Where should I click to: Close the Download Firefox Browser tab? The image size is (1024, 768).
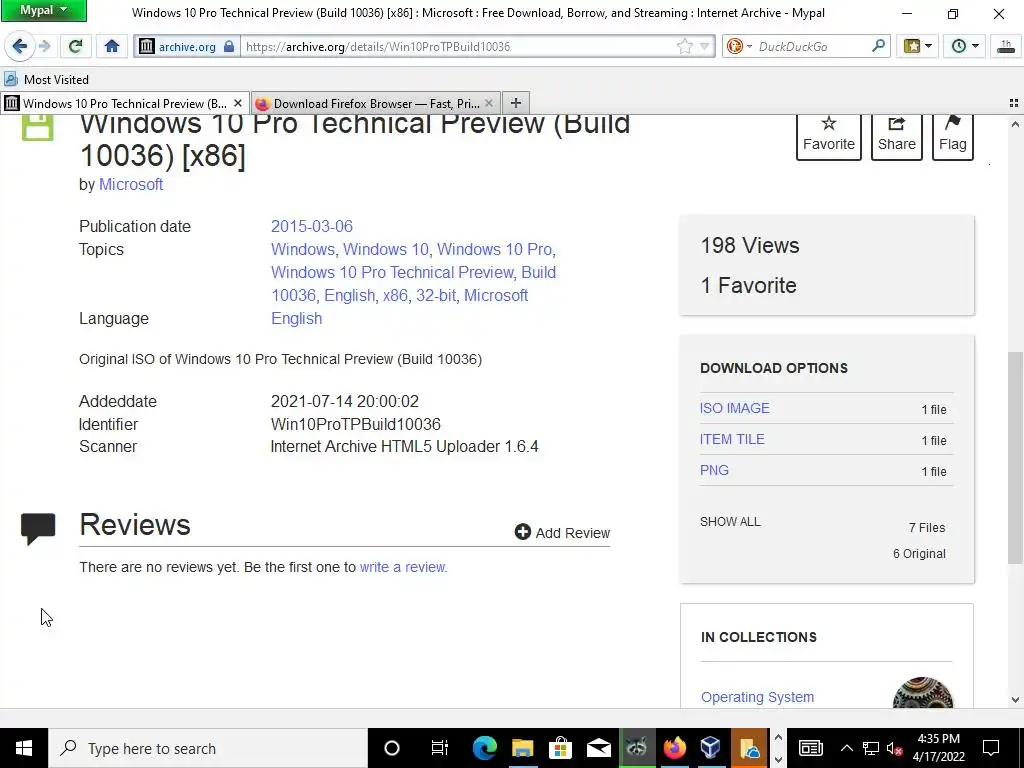(x=488, y=103)
